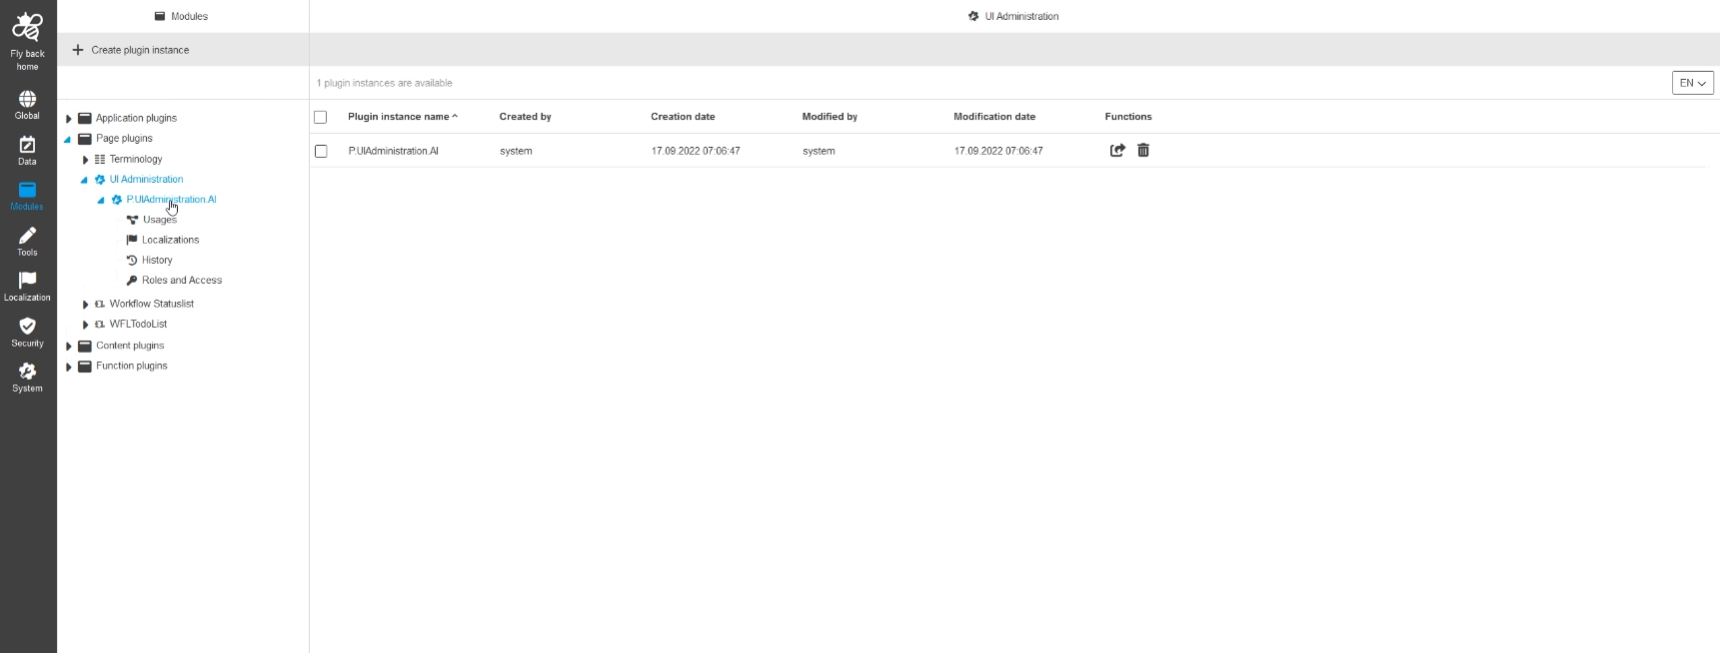Viewport: 1720px width, 653px height.
Task: Open the Data section in sidebar
Action: click(27, 150)
